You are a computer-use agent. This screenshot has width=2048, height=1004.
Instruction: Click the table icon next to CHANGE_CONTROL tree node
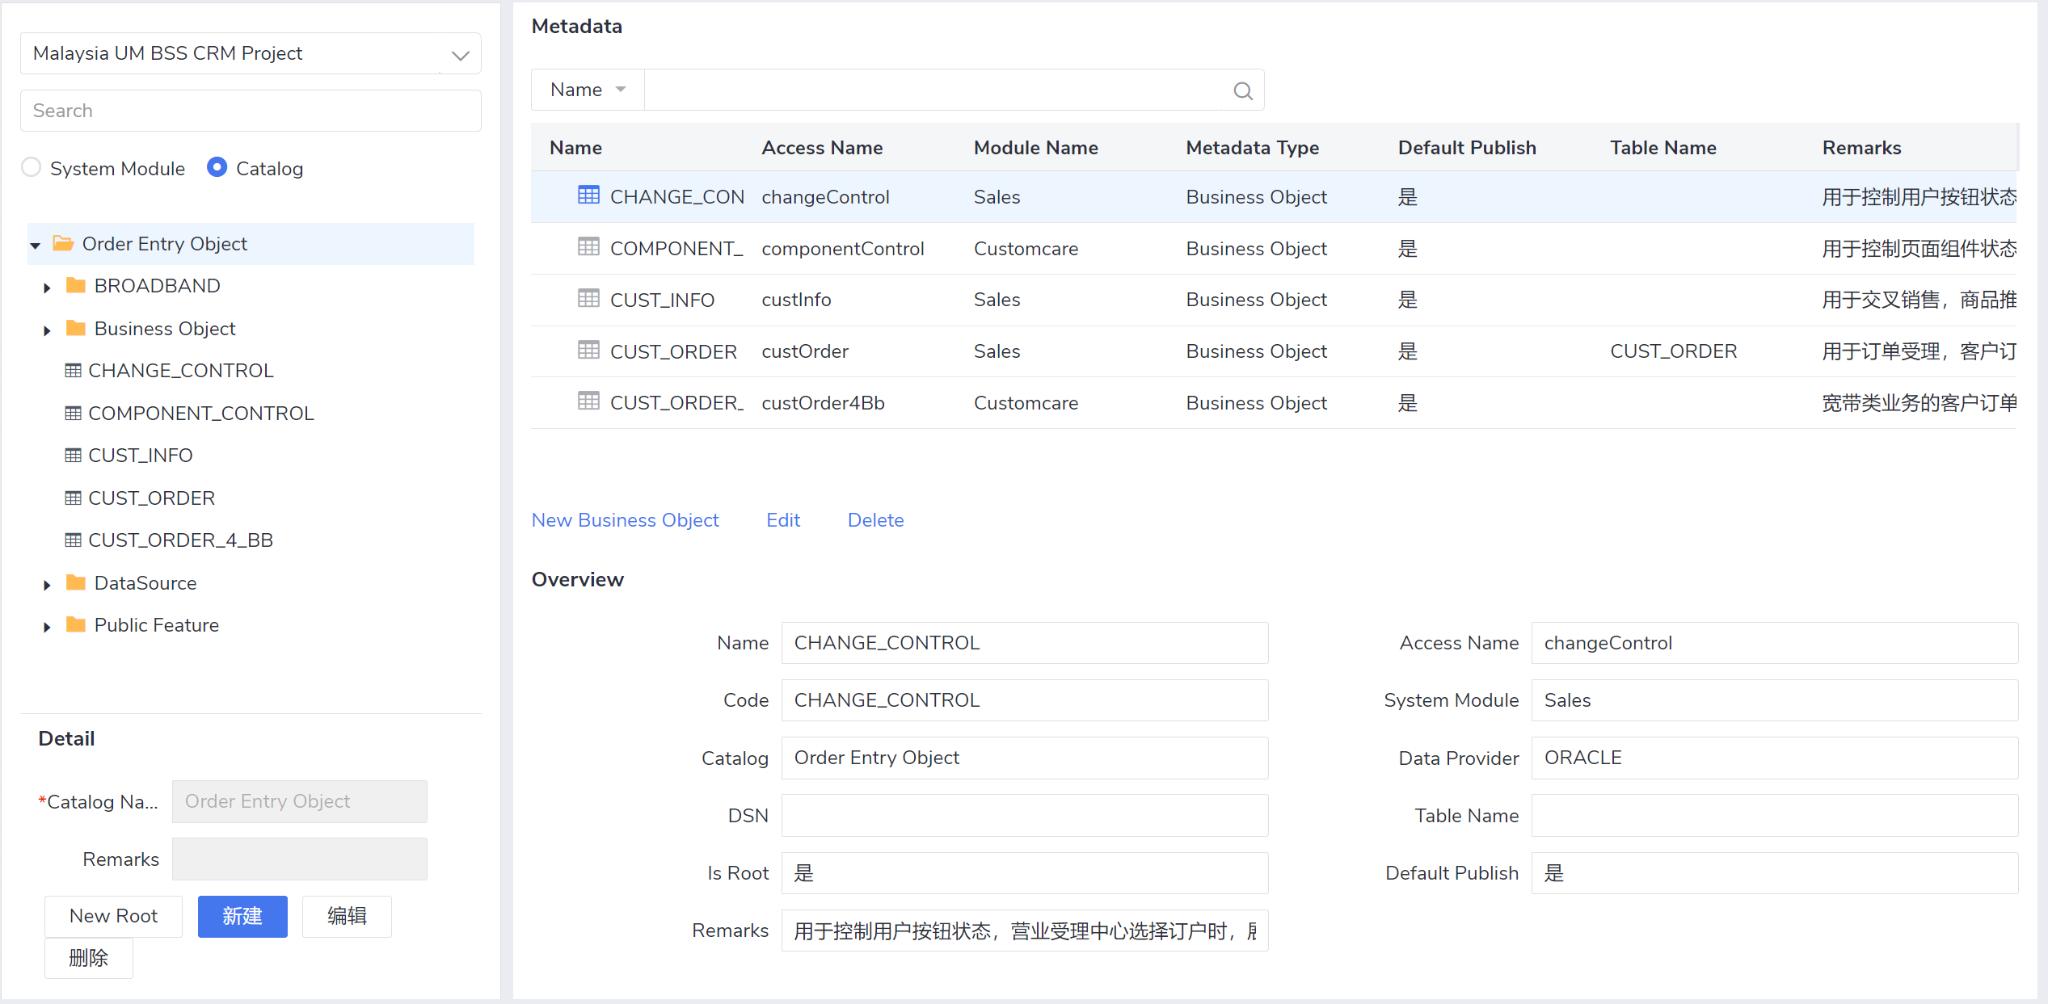(73, 370)
